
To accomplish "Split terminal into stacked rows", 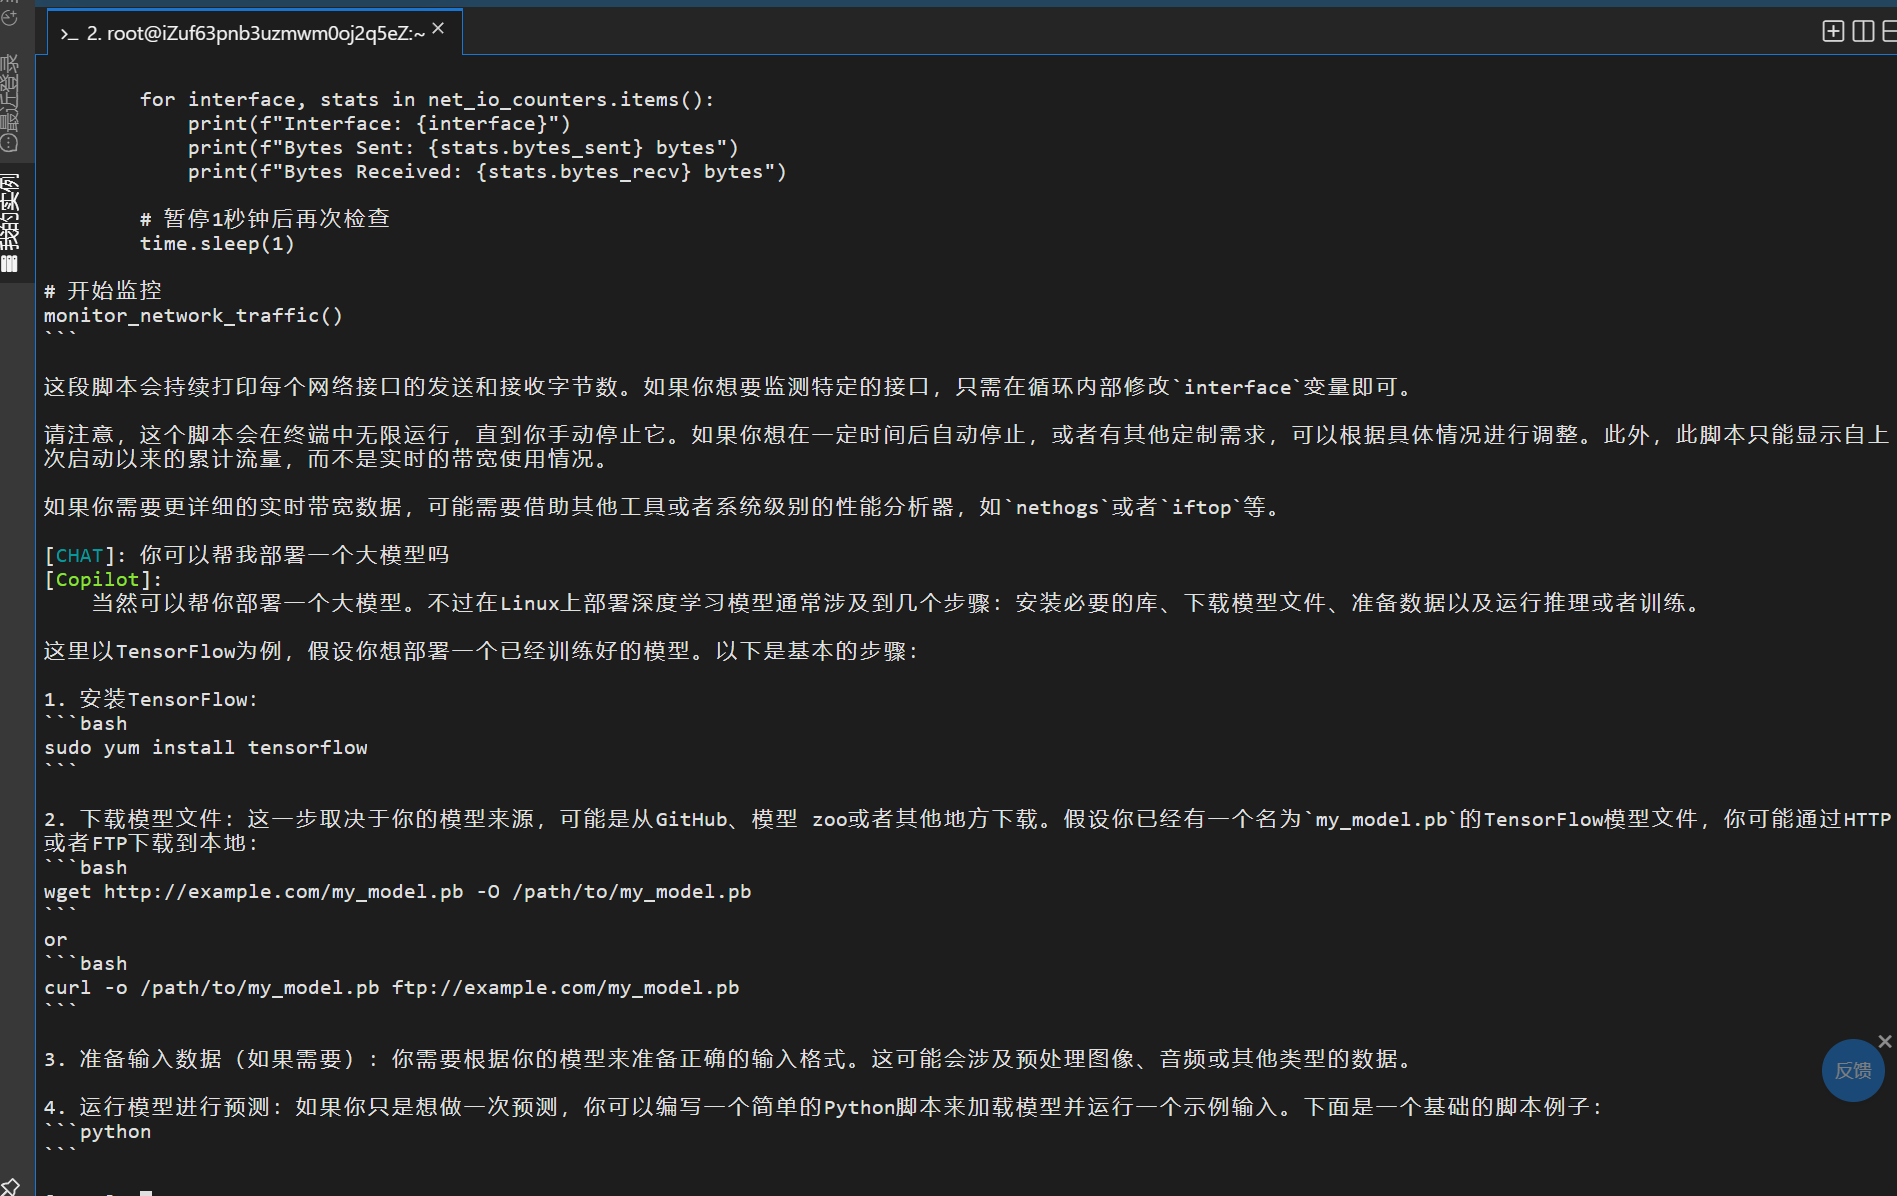I will (x=1889, y=31).
